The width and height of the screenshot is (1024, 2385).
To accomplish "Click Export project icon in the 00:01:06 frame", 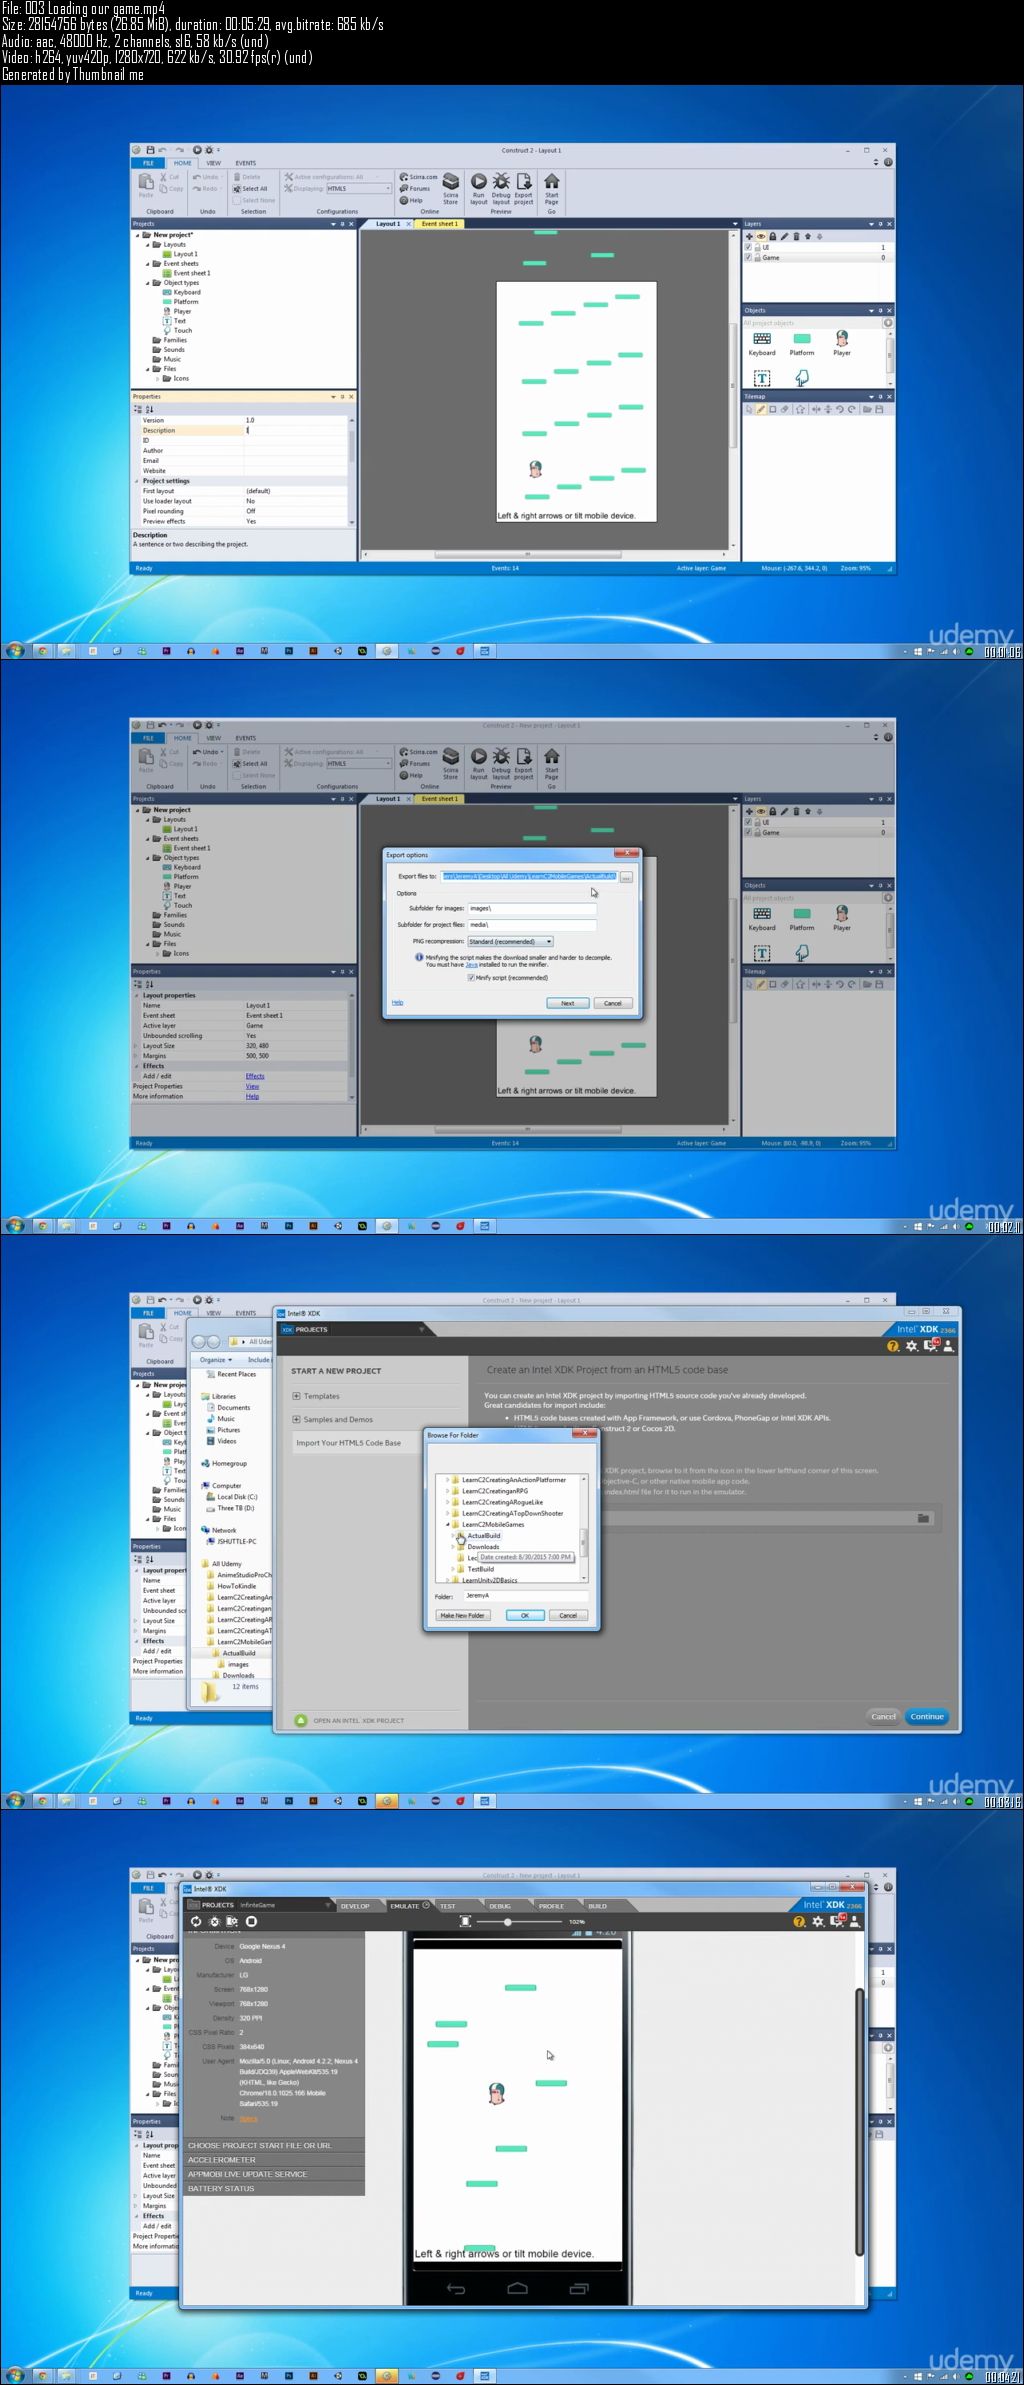I will 523,181.
